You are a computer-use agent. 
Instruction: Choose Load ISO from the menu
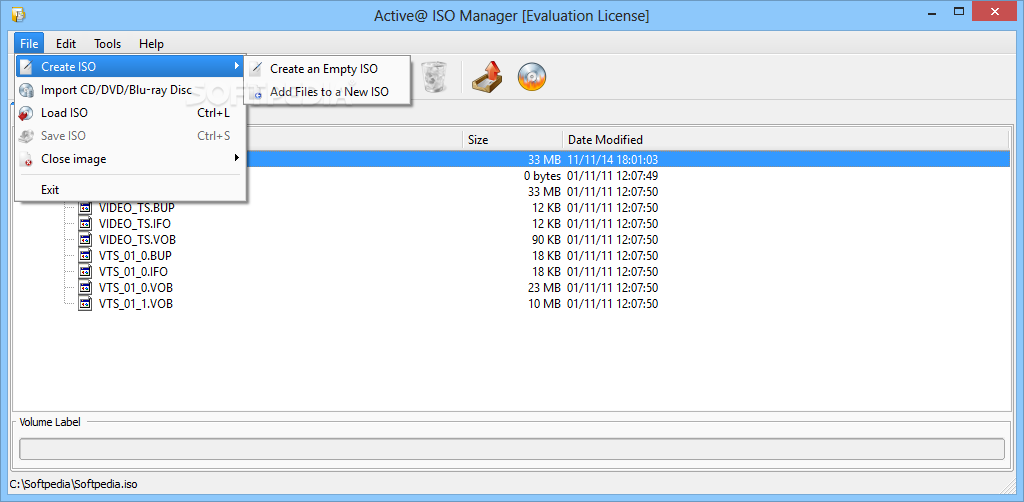pos(131,113)
